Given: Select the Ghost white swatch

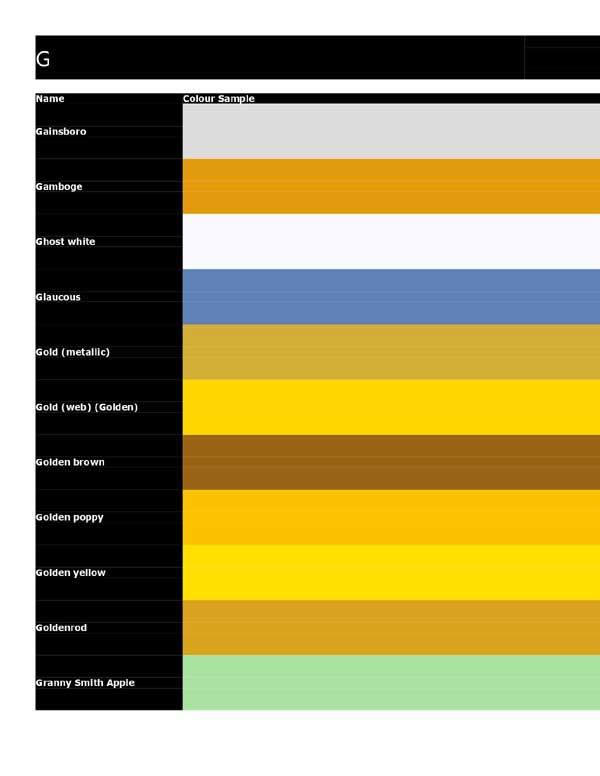Looking at the screenshot, I should [x=391, y=242].
